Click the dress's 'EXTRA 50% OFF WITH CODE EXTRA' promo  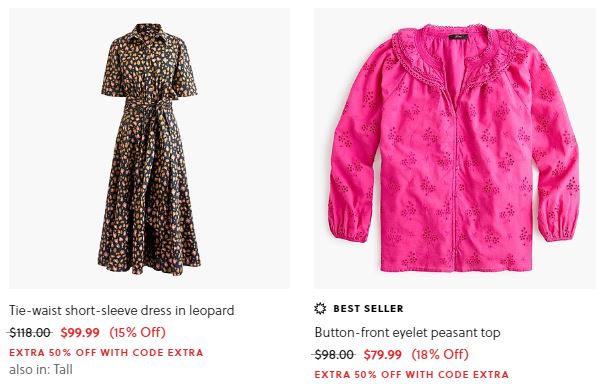pos(106,353)
